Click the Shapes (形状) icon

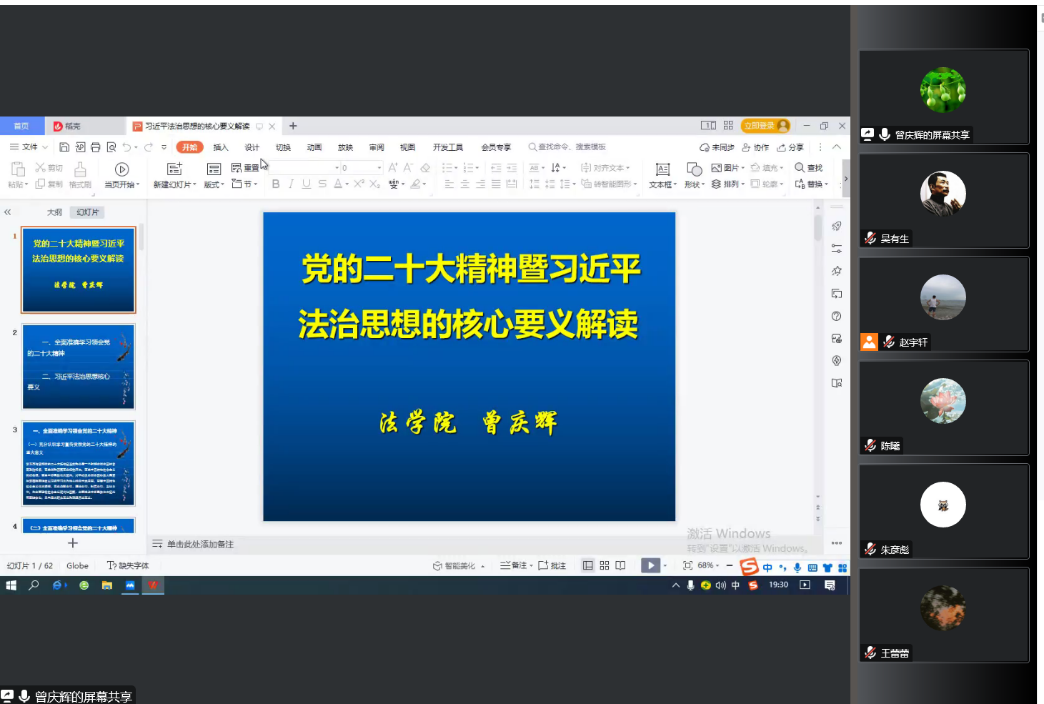pos(693,169)
